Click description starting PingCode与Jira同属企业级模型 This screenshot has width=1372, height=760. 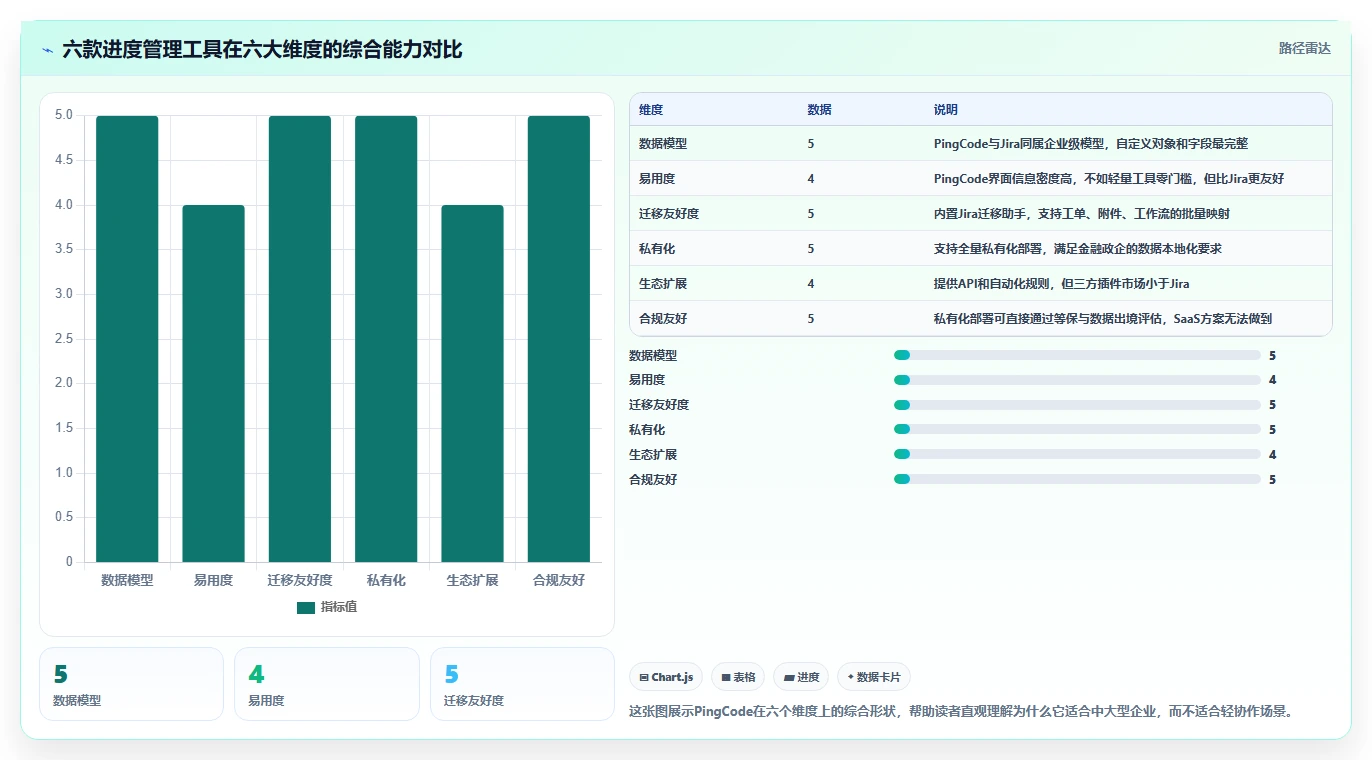(1091, 144)
